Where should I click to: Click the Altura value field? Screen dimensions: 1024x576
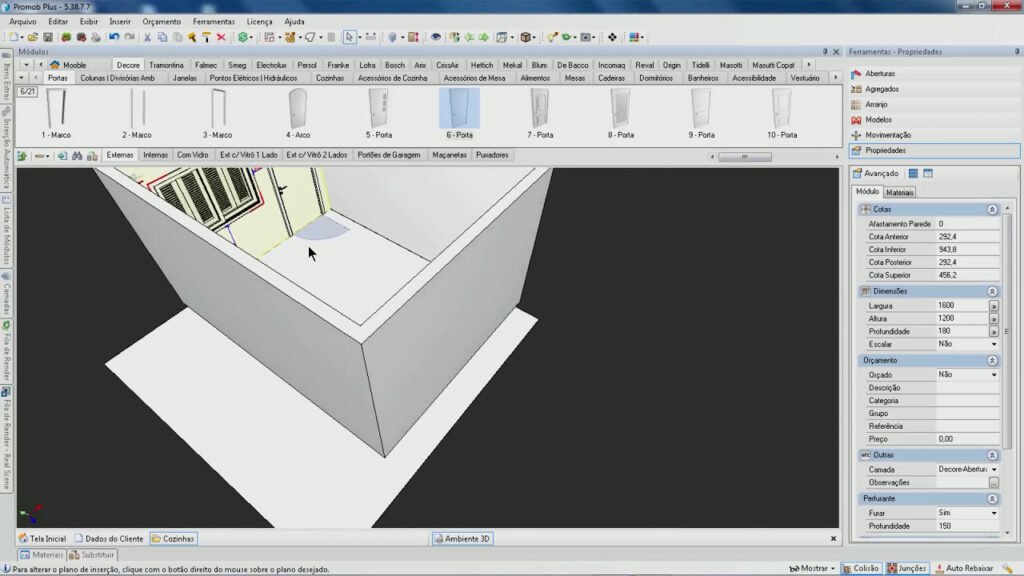pyautogui.click(x=961, y=319)
